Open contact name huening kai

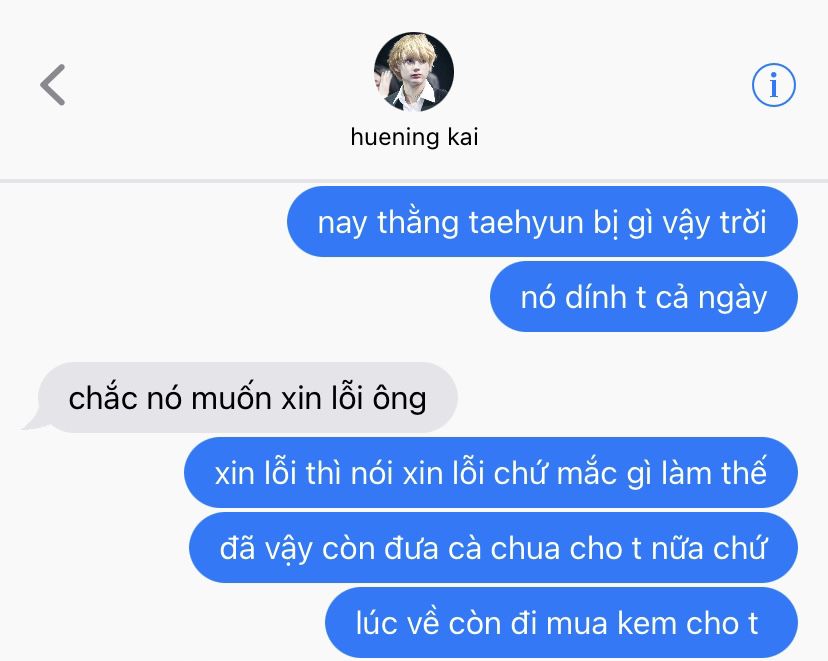coord(415,137)
